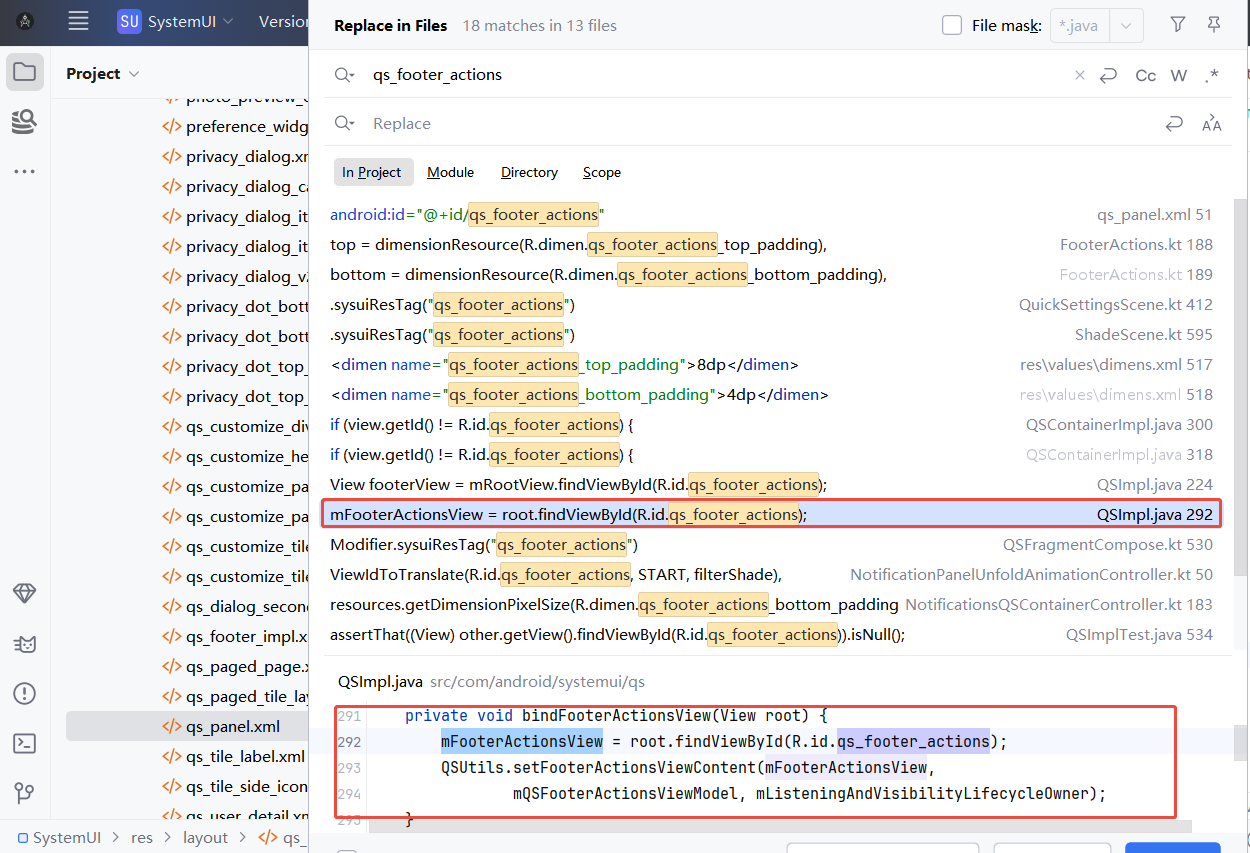Select the qs_panel.xml 51 result
1250x853 pixels.
coord(771,214)
